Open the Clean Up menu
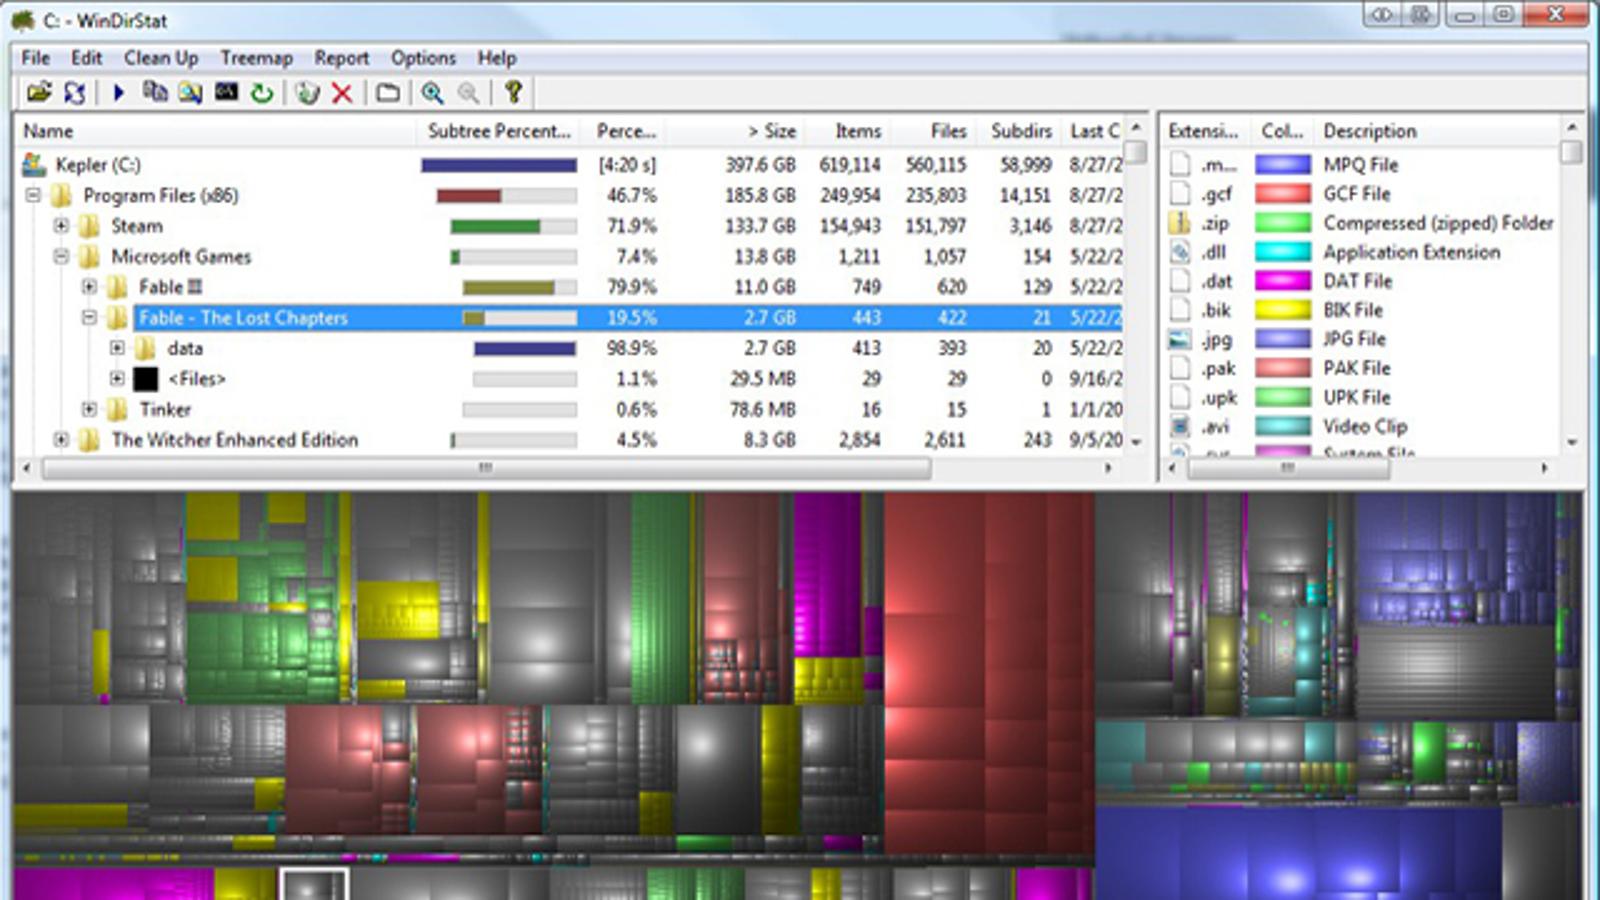The height and width of the screenshot is (900, 1600). [161, 58]
